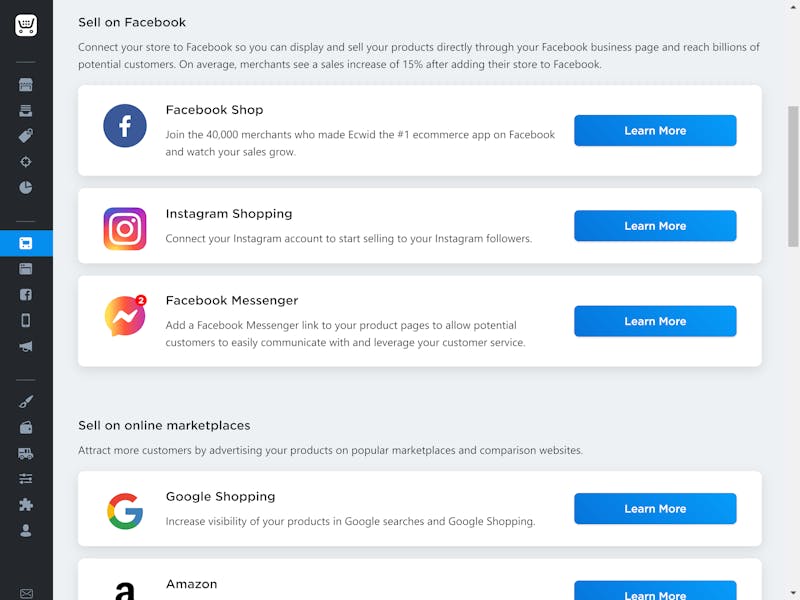
Task: Click the vertical scrollbar thumb
Action: (x=793, y=177)
